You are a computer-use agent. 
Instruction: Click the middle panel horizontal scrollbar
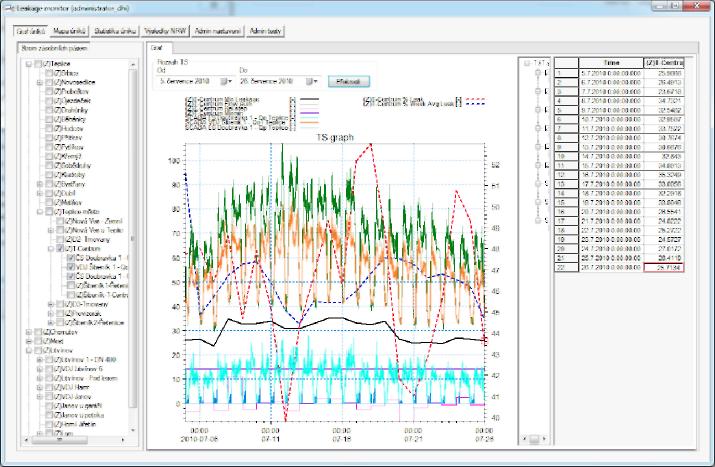coord(534,439)
